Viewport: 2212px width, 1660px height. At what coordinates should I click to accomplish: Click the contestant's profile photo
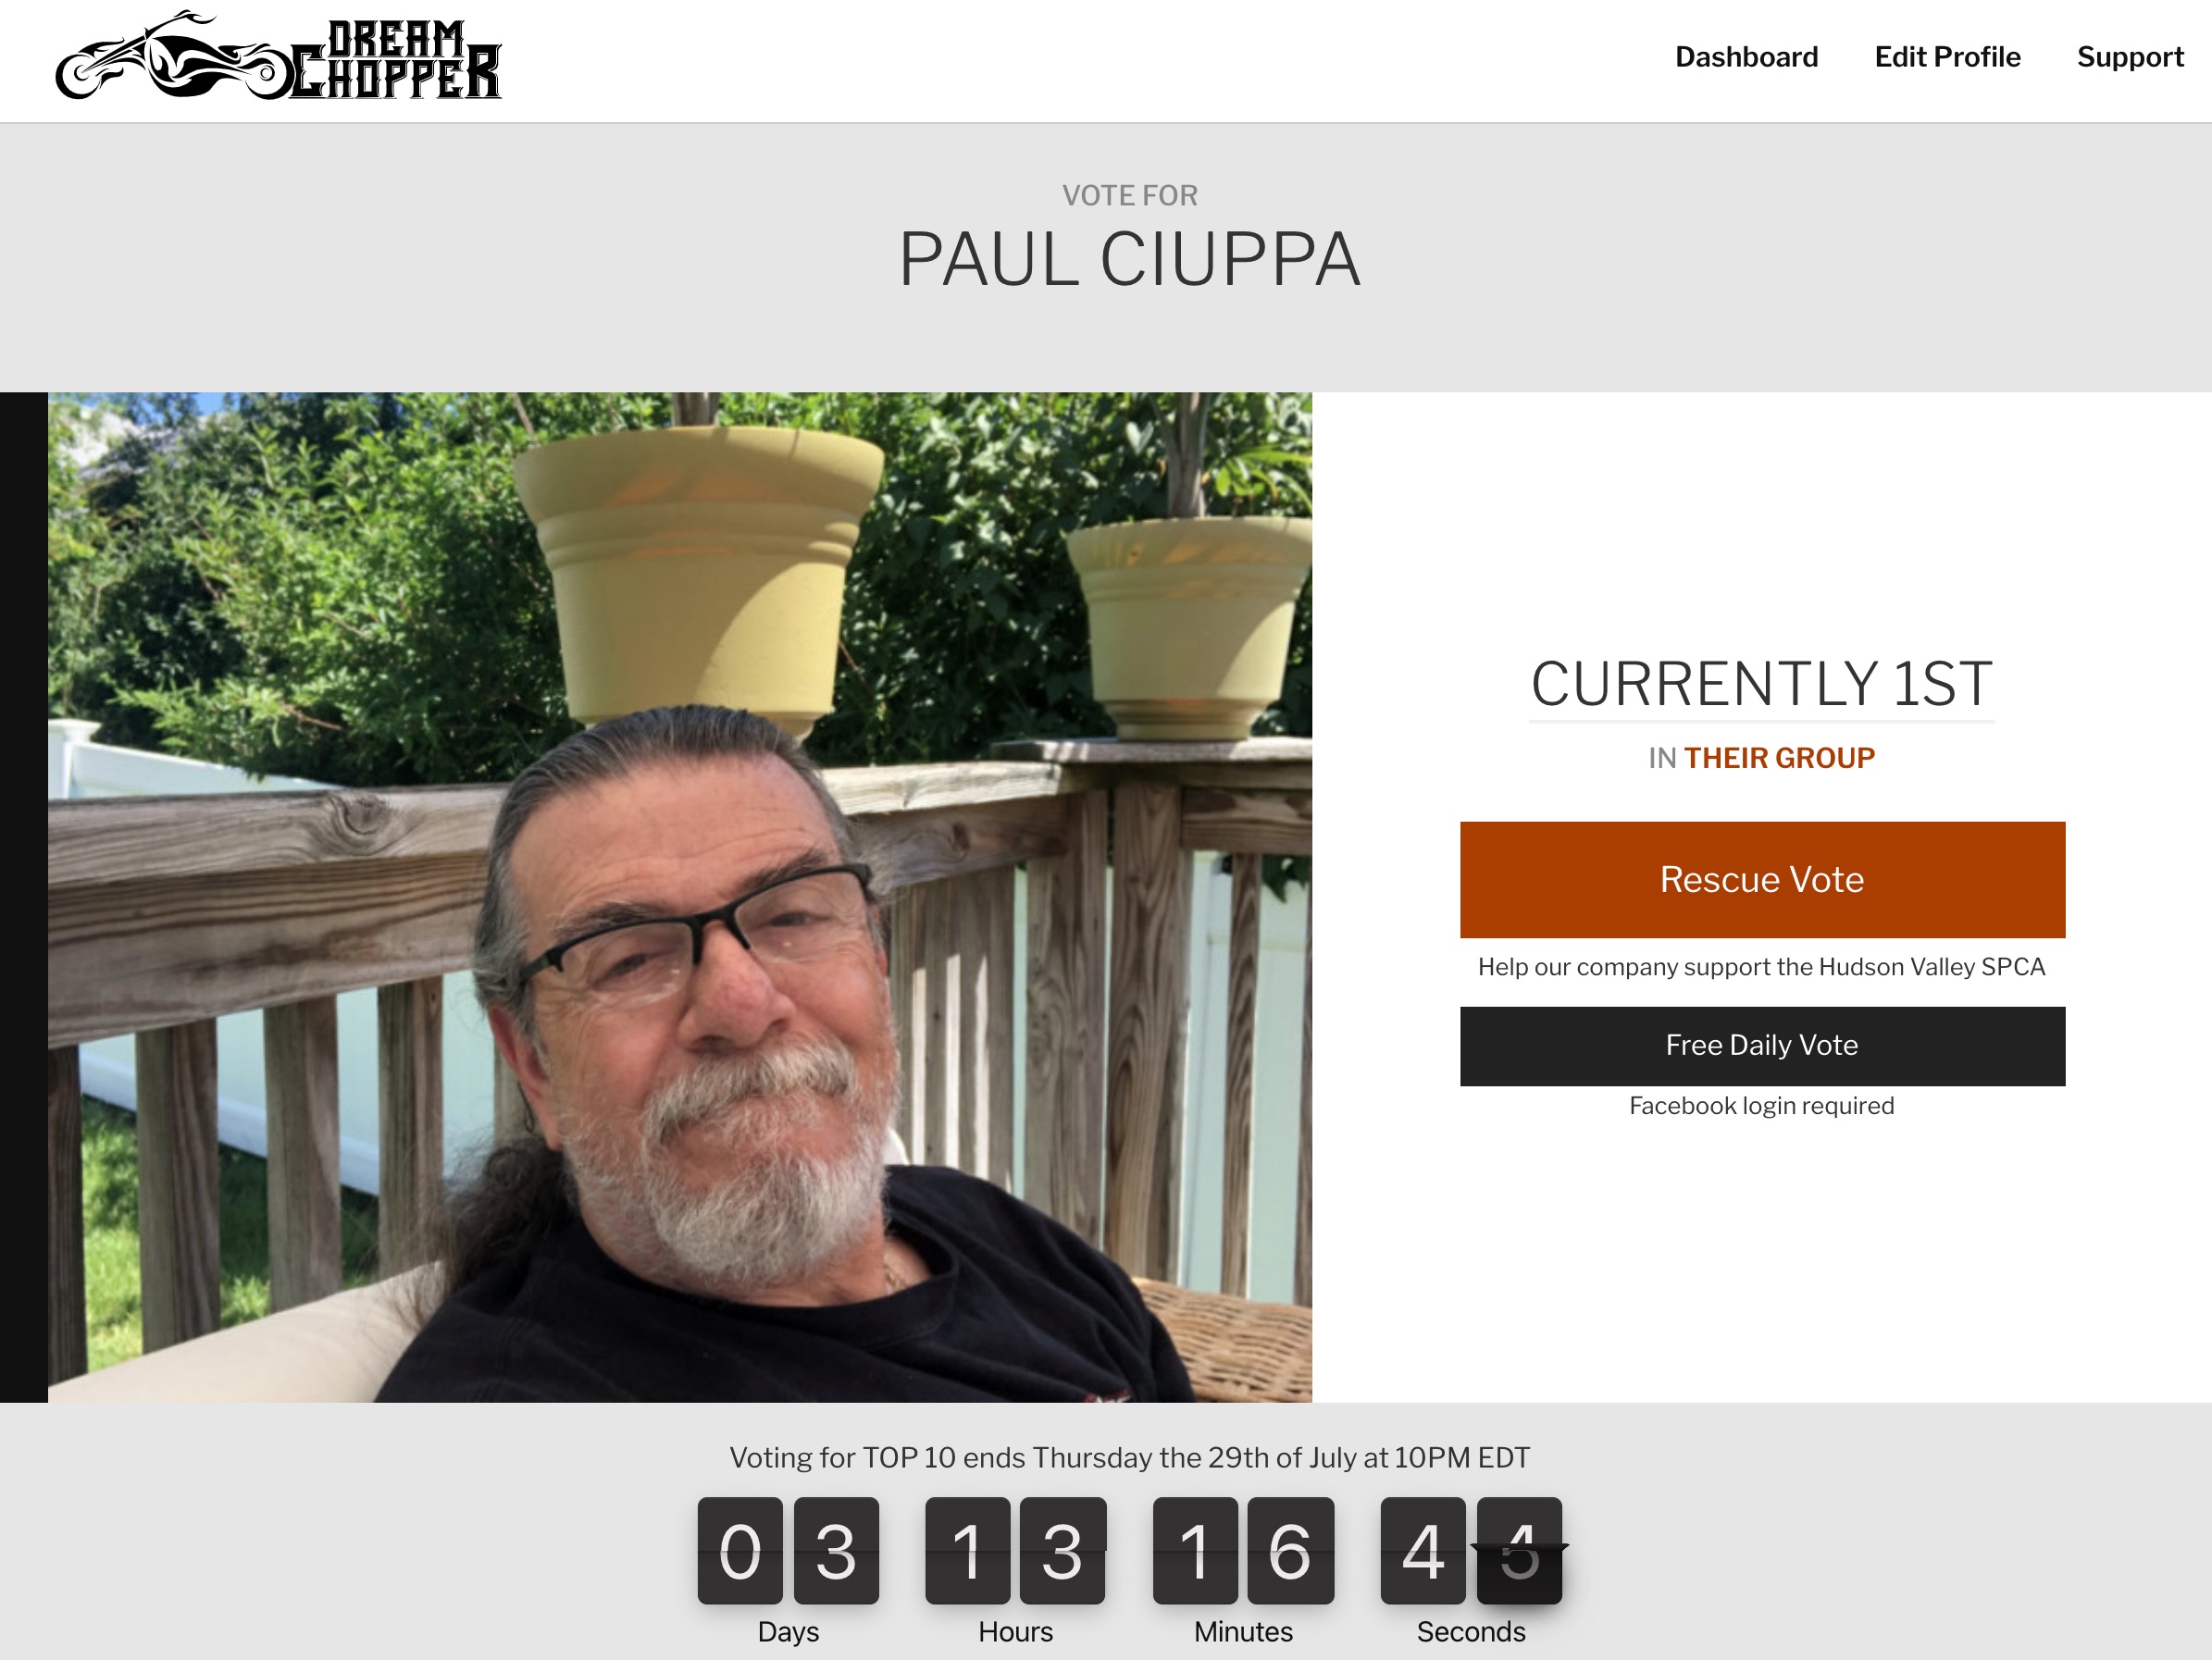tap(679, 896)
